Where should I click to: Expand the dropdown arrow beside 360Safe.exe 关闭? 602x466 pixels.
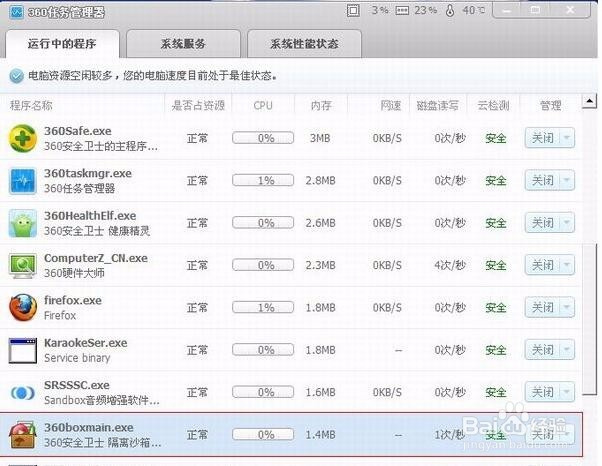pos(567,138)
